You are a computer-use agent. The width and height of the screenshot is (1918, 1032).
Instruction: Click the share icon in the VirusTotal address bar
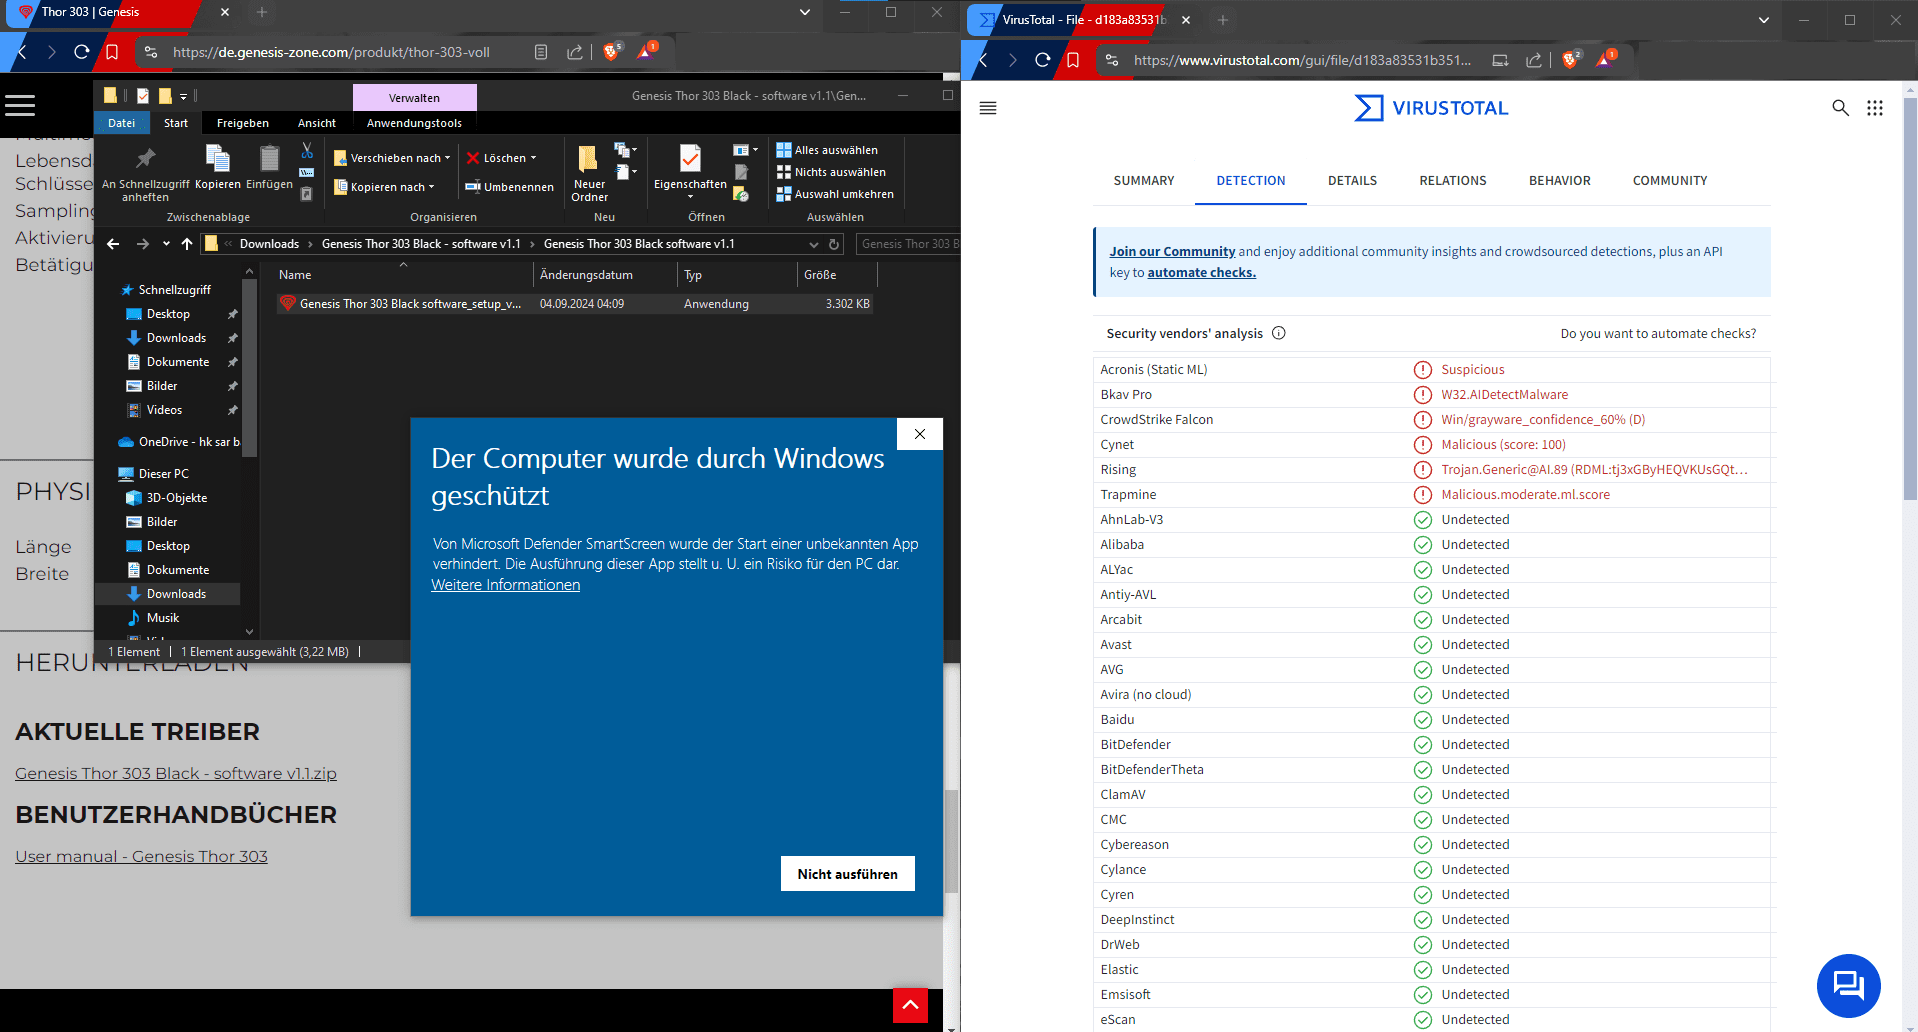tap(1533, 60)
